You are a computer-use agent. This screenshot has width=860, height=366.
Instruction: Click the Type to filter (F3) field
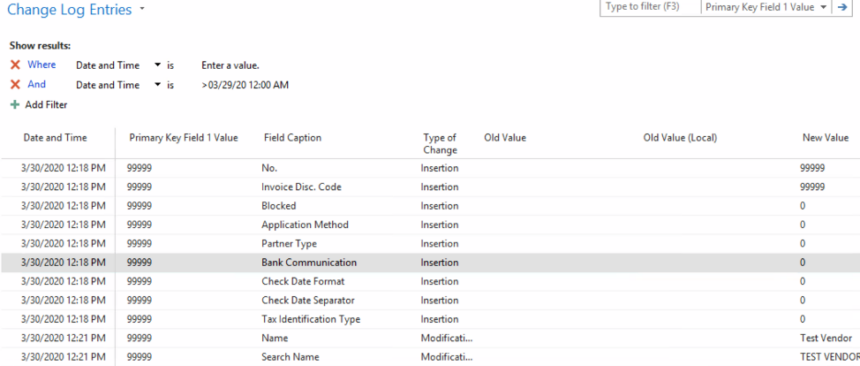[650, 8]
